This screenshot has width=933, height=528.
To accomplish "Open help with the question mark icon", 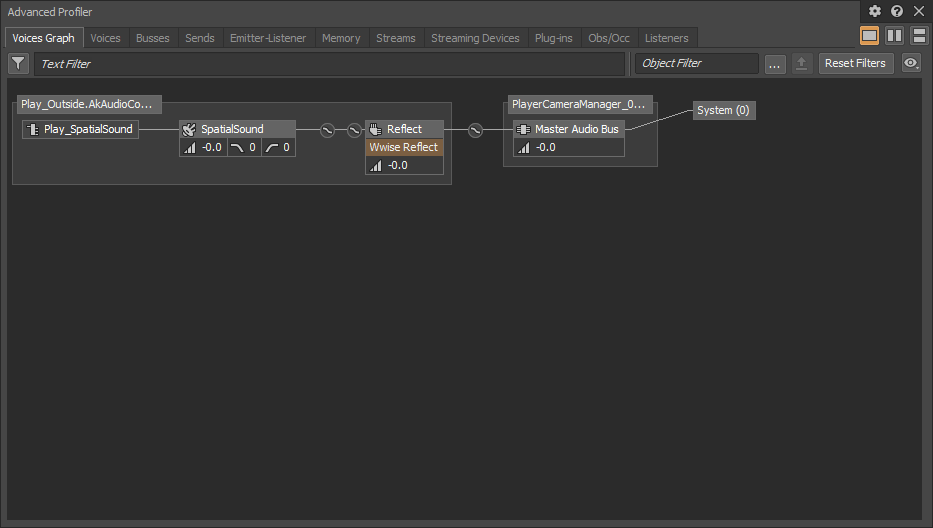I will click(897, 11).
